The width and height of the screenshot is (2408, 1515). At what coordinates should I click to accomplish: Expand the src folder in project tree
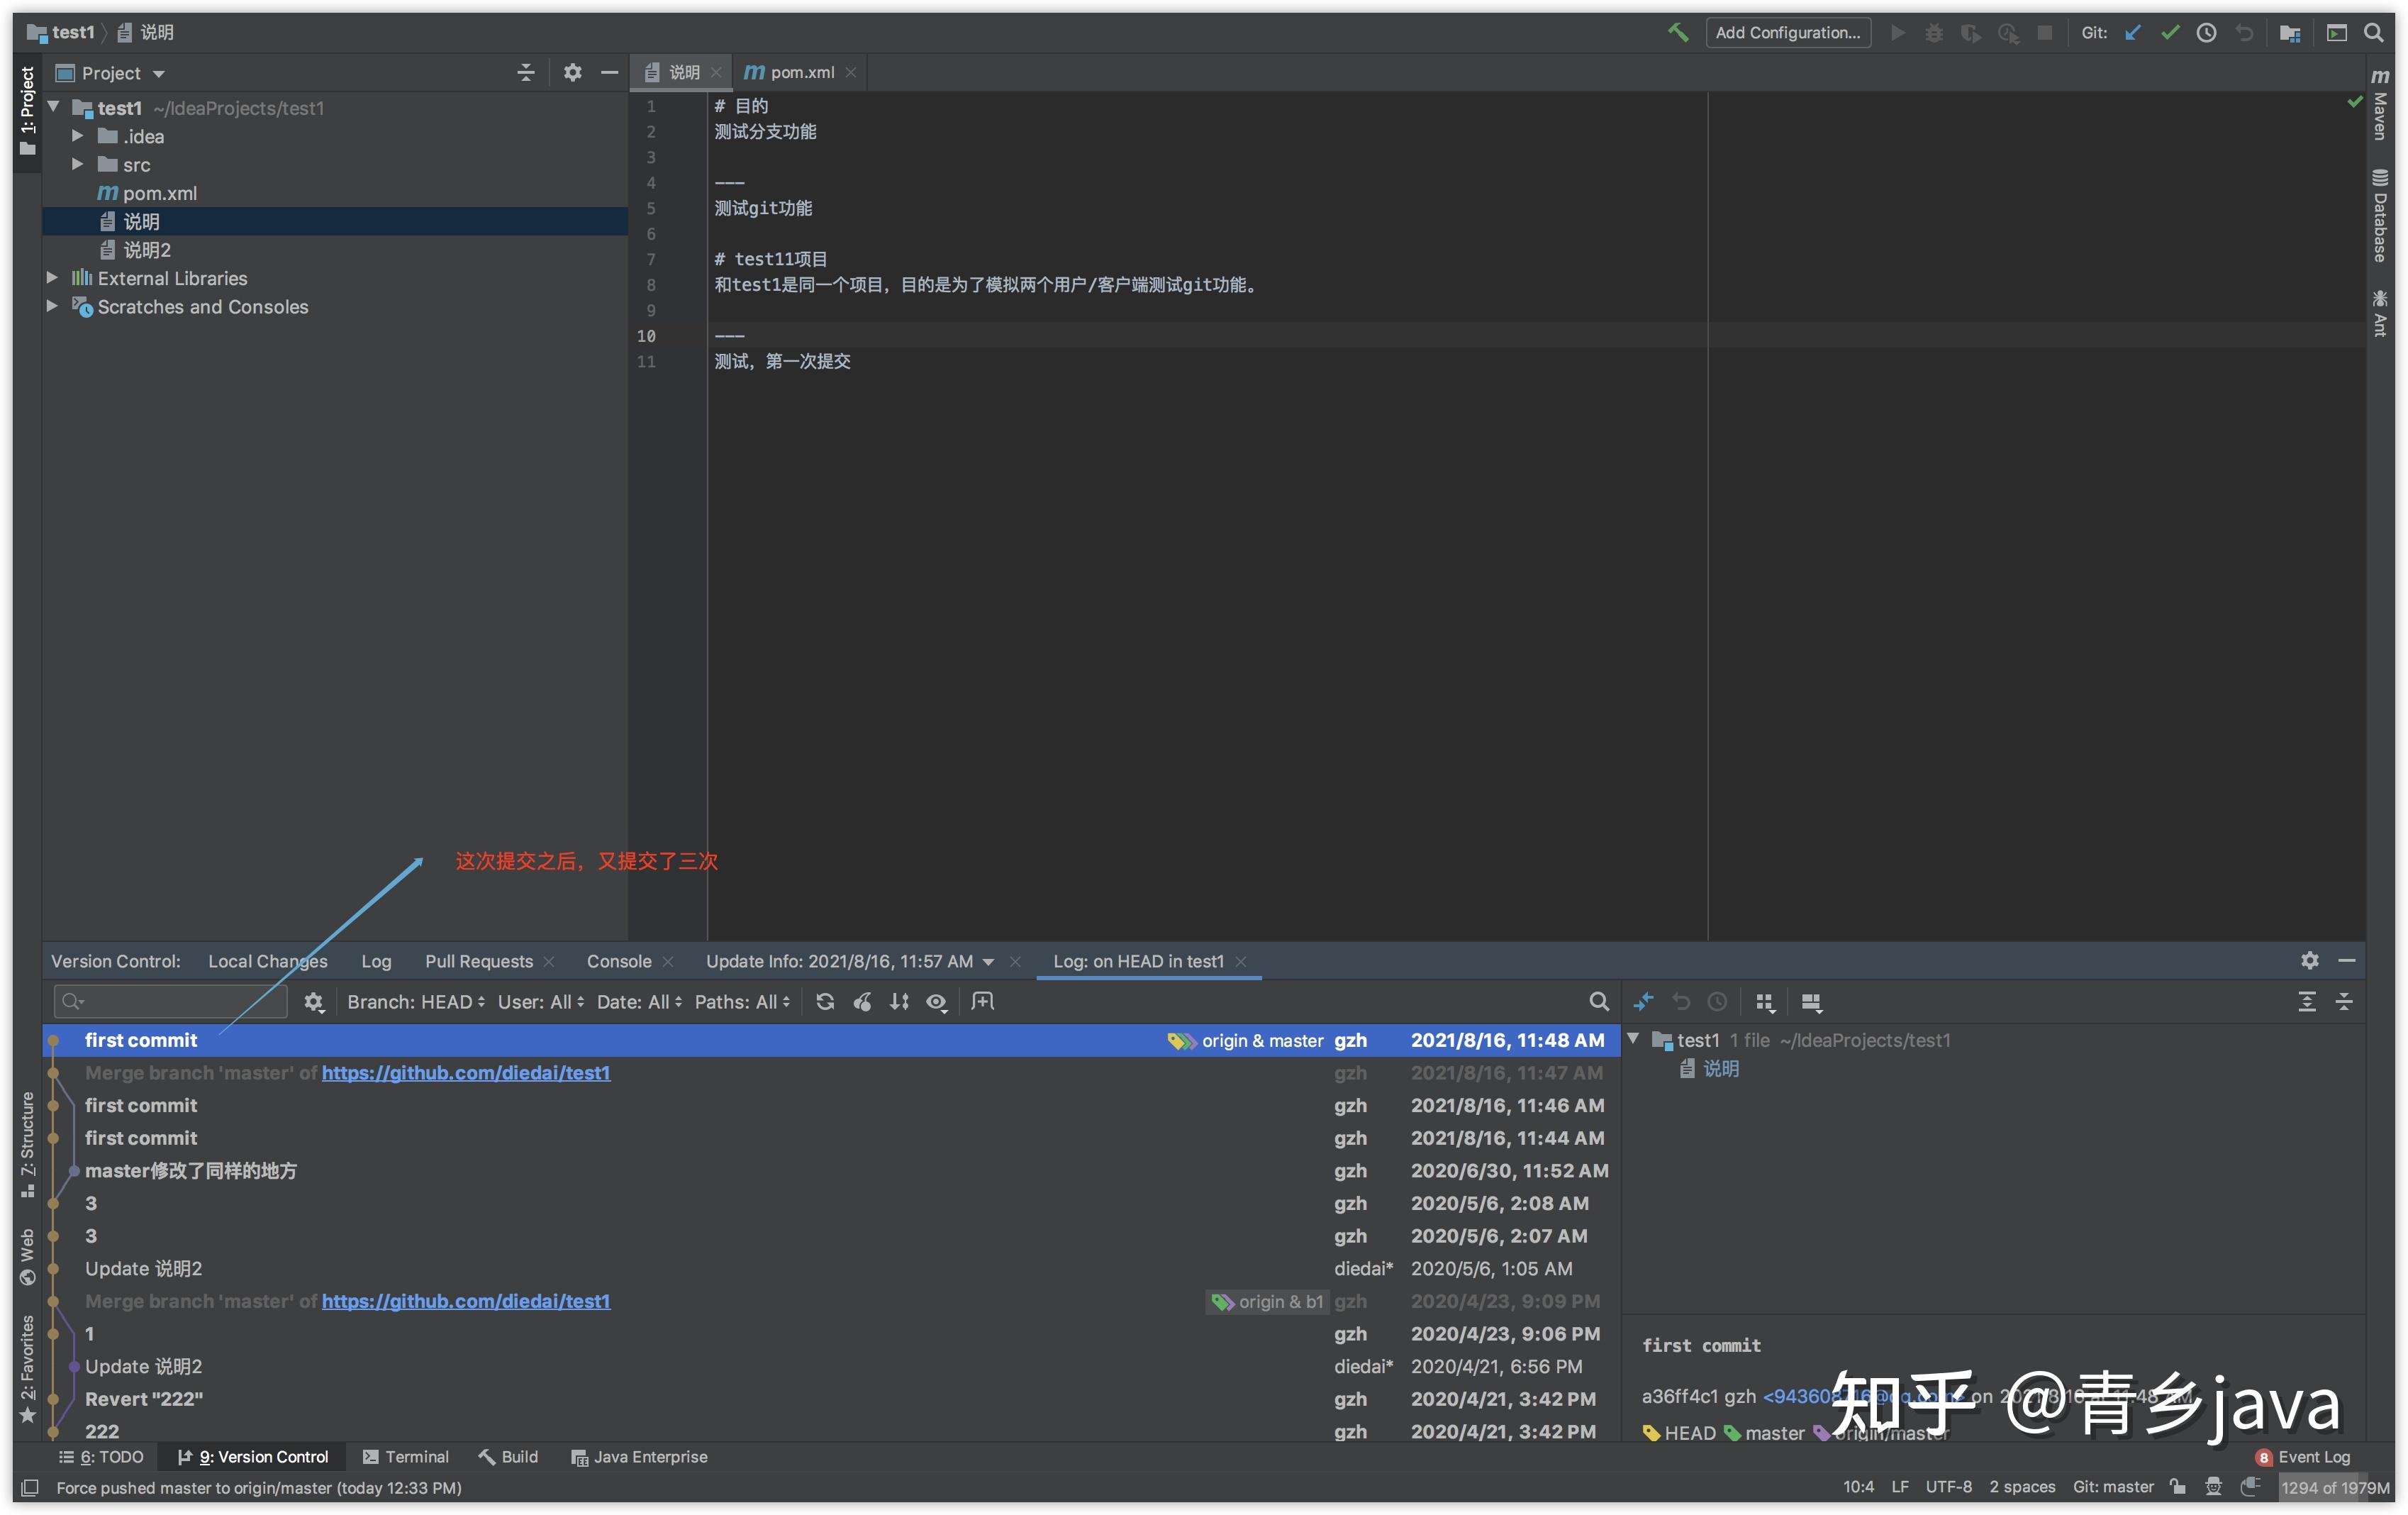(x=78, y=165)
